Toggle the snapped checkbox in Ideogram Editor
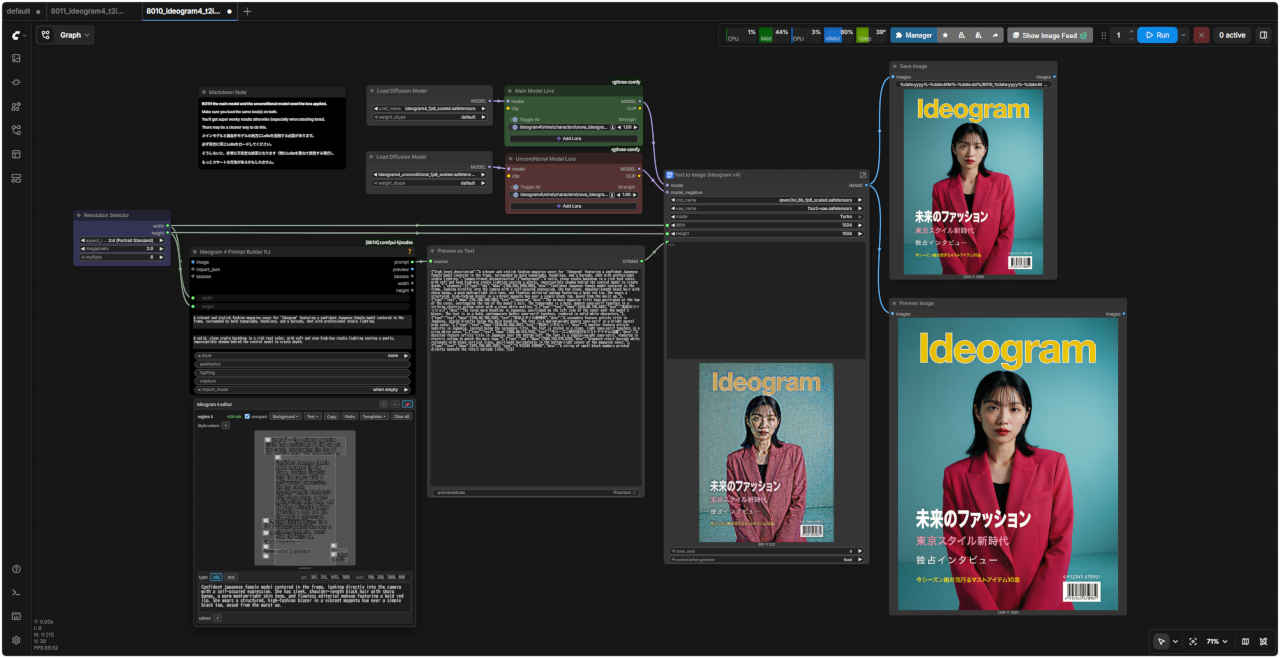This screenshot has height=658, width=1280. point(247,416)
